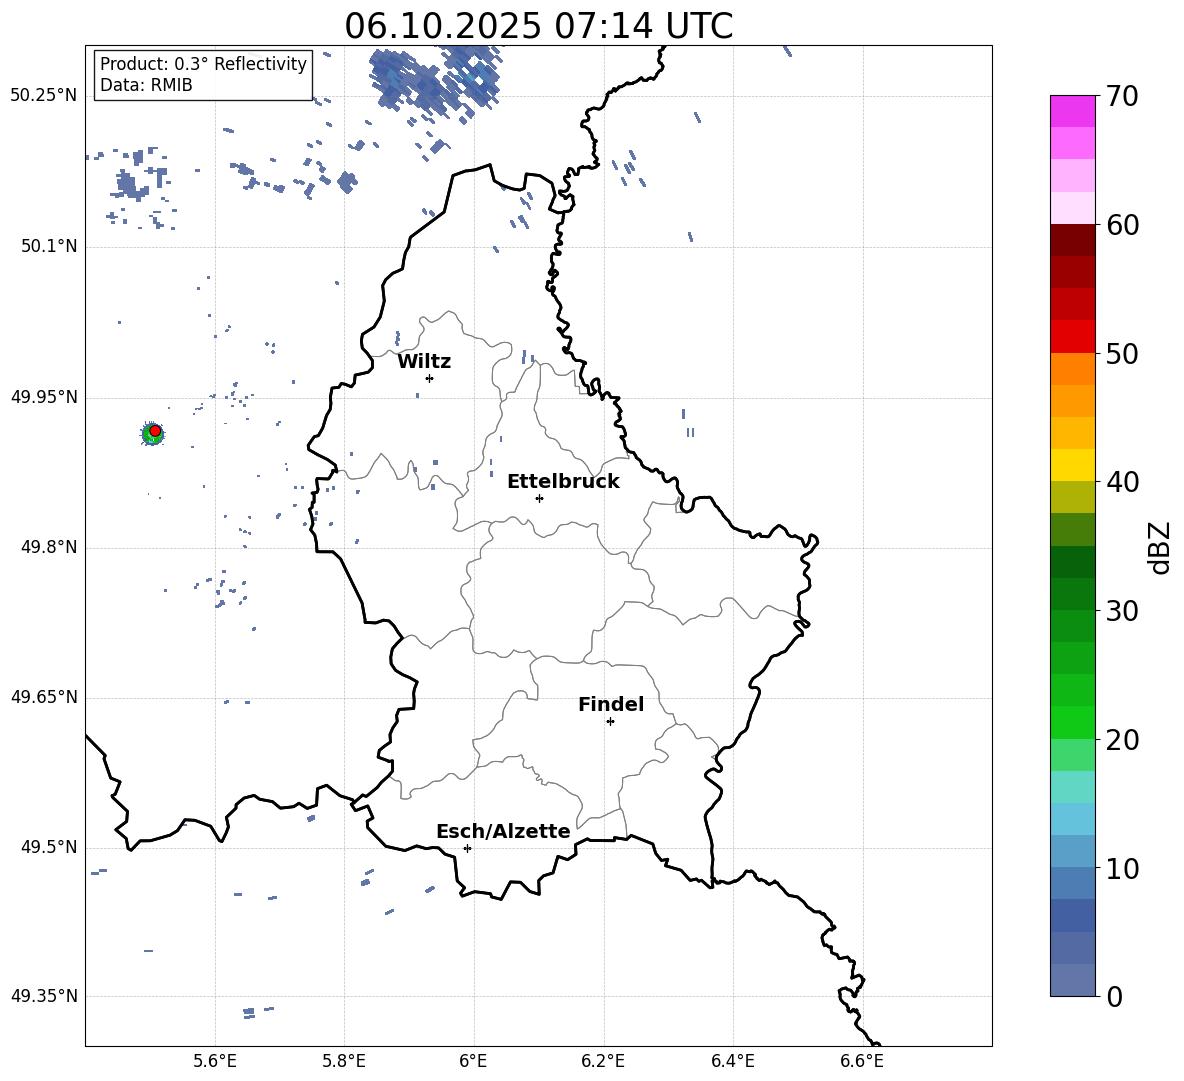The height and width of the screenshot is (1081, 1184).
Task: Click the 70 value on colorbar
Action: pos(1122,96)
